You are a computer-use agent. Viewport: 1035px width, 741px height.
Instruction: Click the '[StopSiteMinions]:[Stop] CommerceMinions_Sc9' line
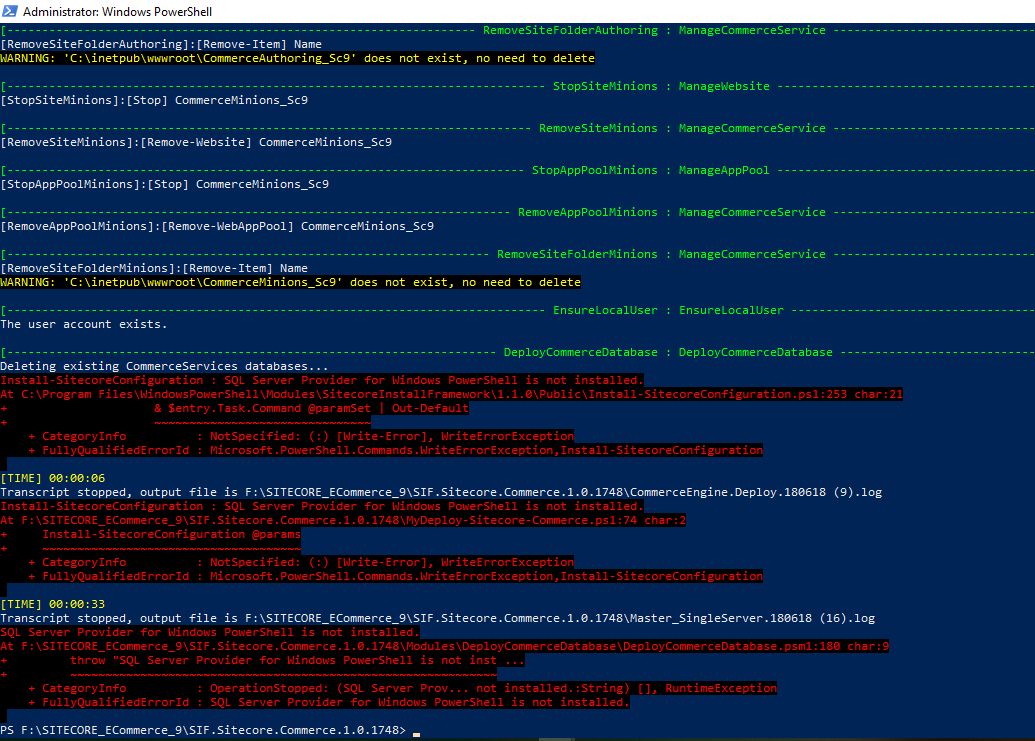click(154, 100)
